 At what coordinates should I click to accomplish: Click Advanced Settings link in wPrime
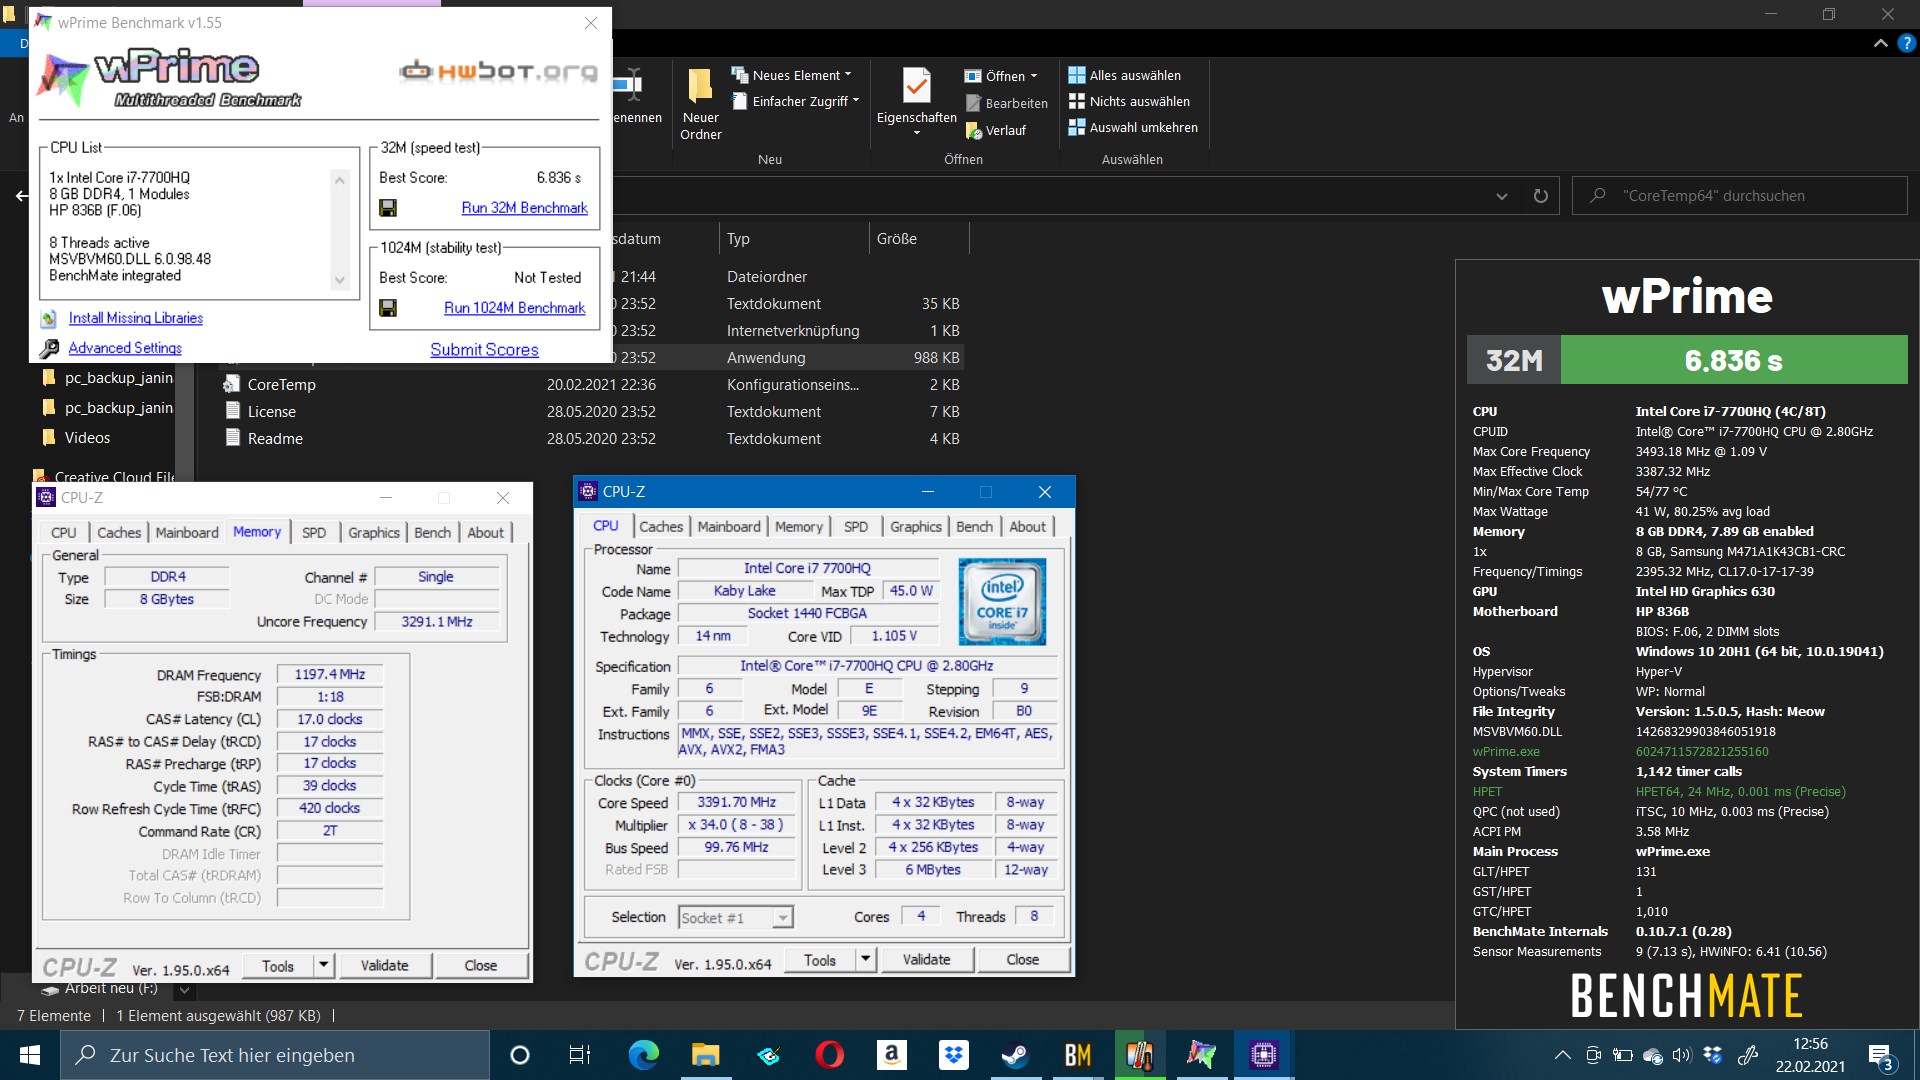pos(125,348)
